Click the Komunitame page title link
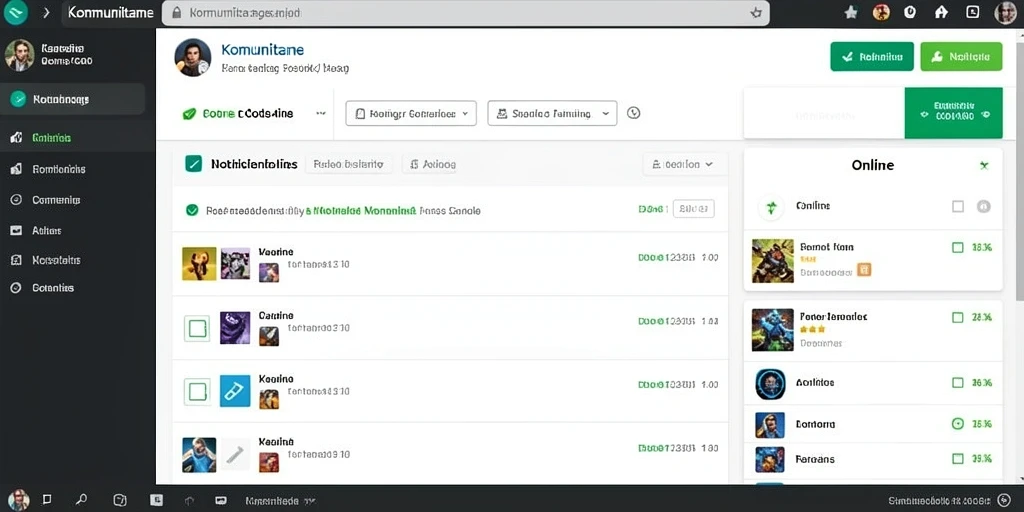 coord(263,50)
